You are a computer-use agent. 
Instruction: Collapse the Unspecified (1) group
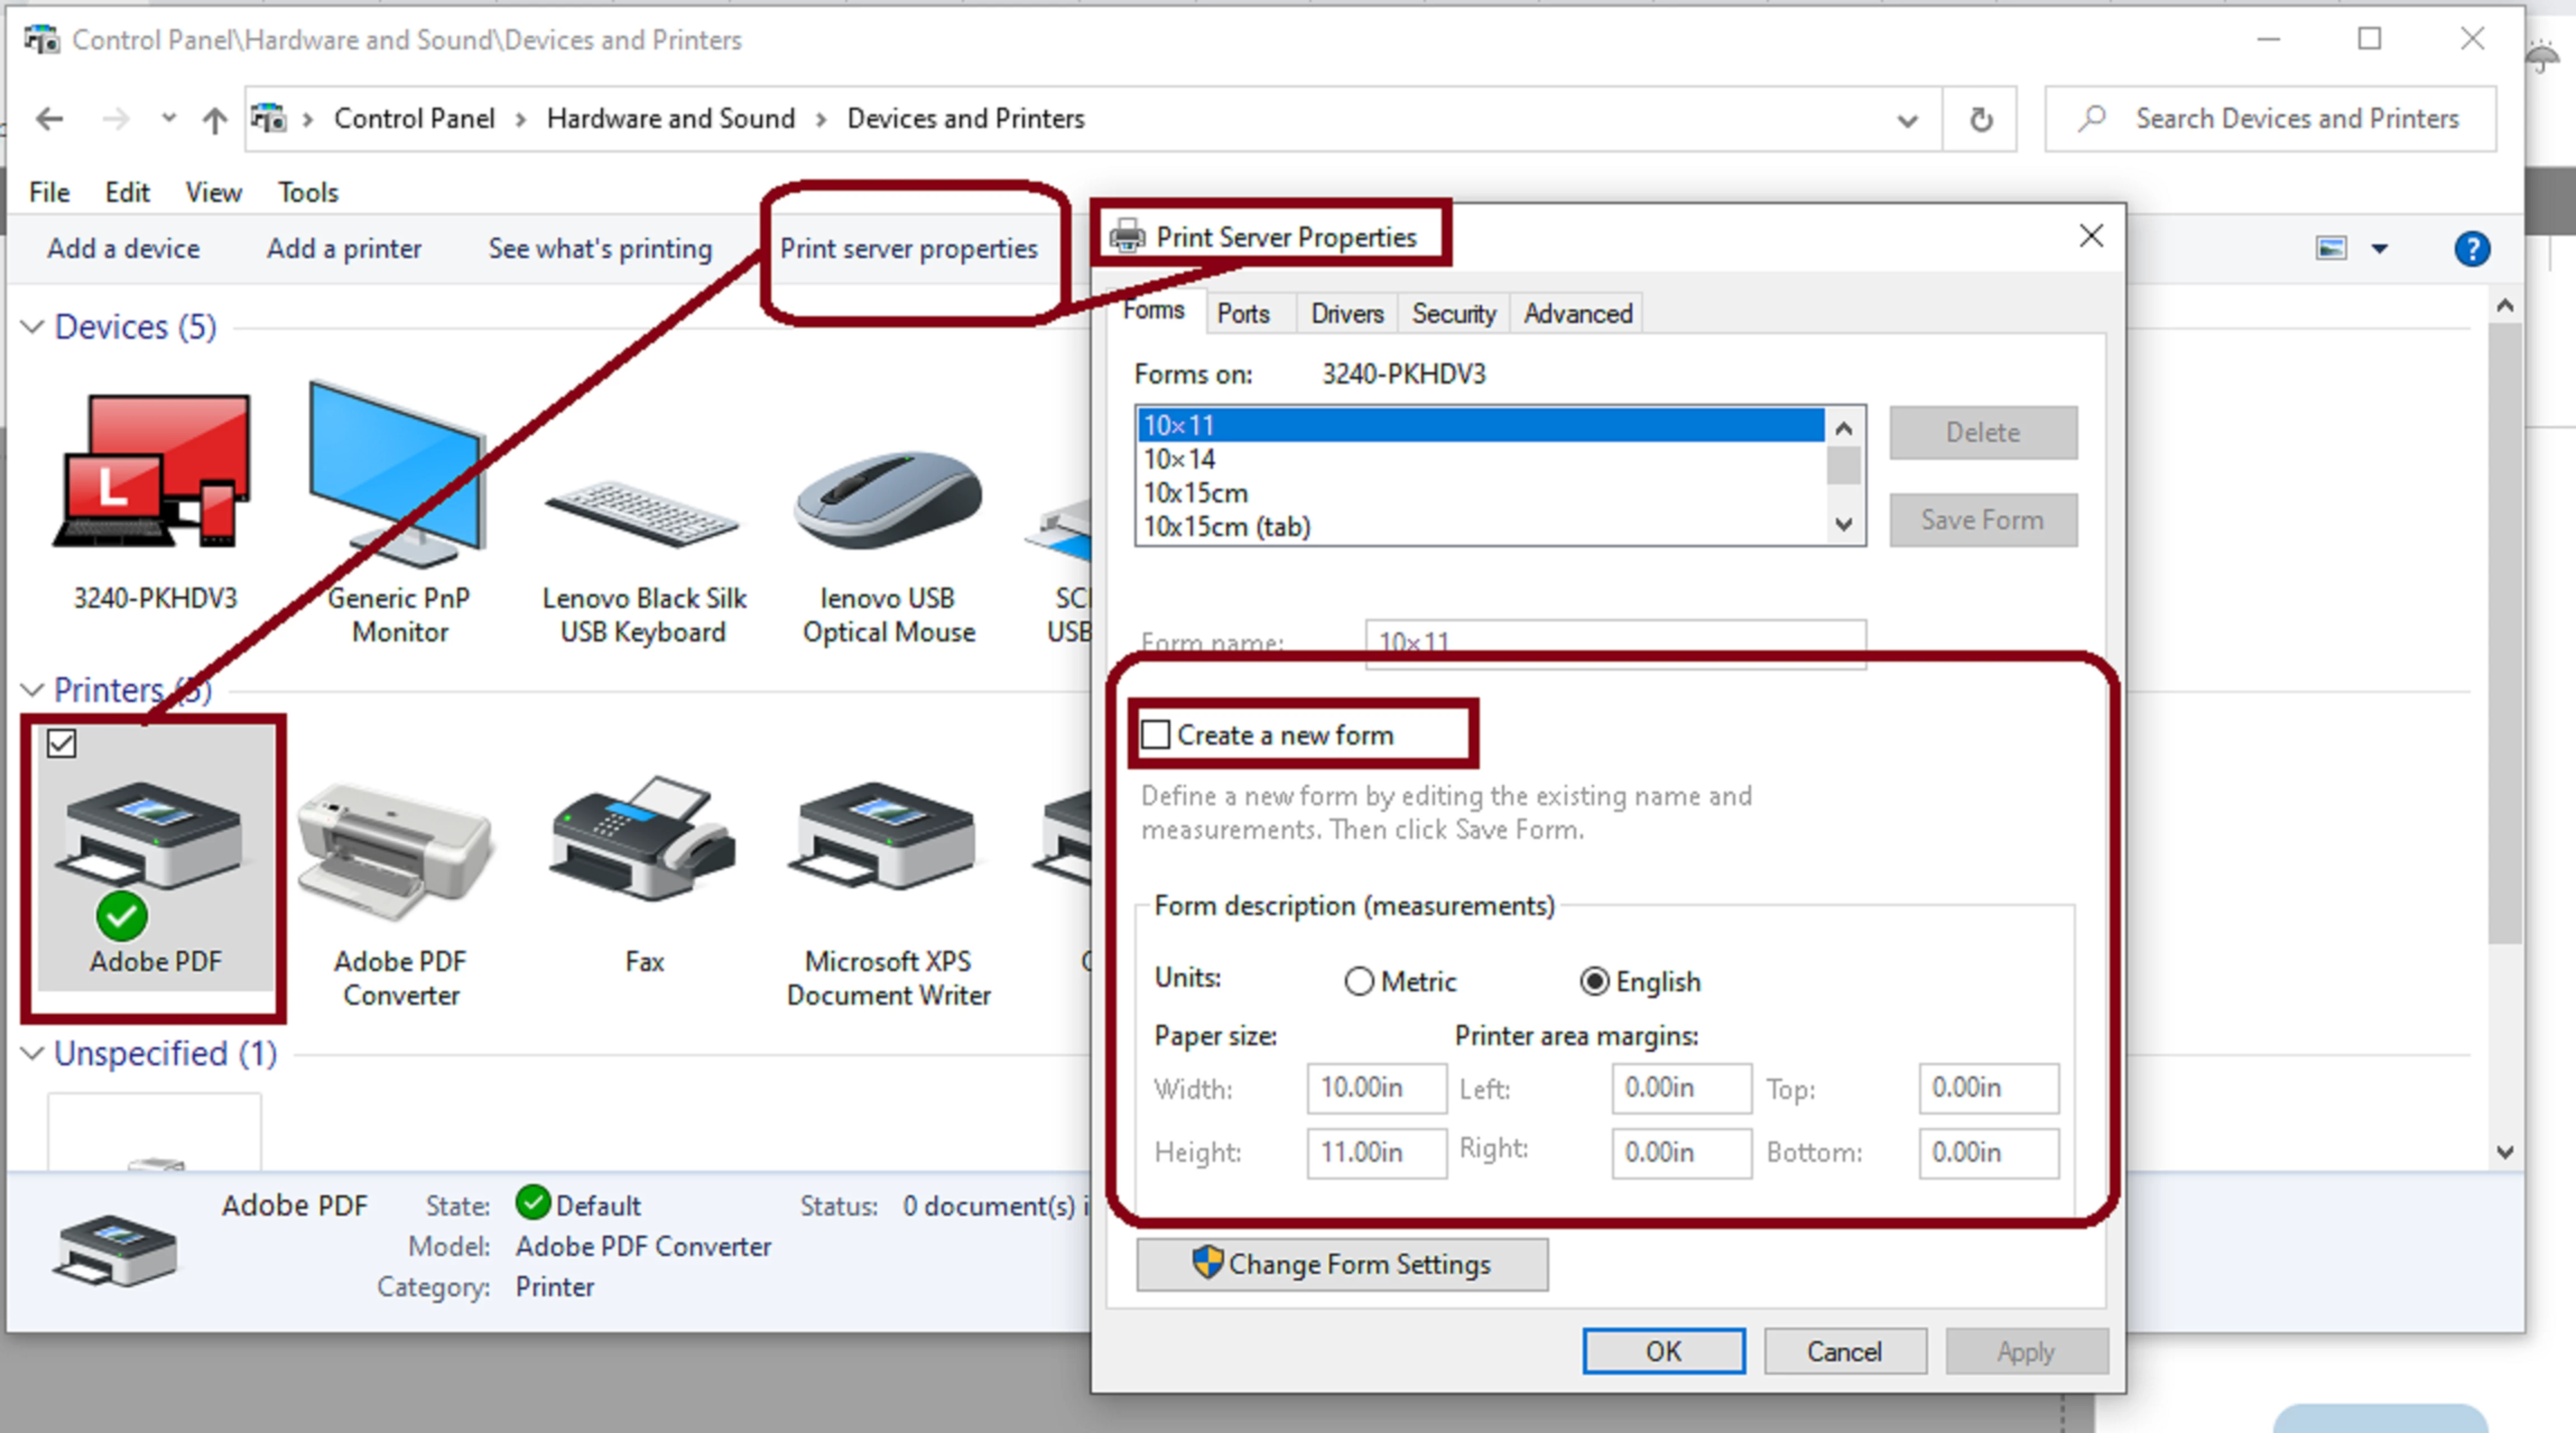(32, 1053)
